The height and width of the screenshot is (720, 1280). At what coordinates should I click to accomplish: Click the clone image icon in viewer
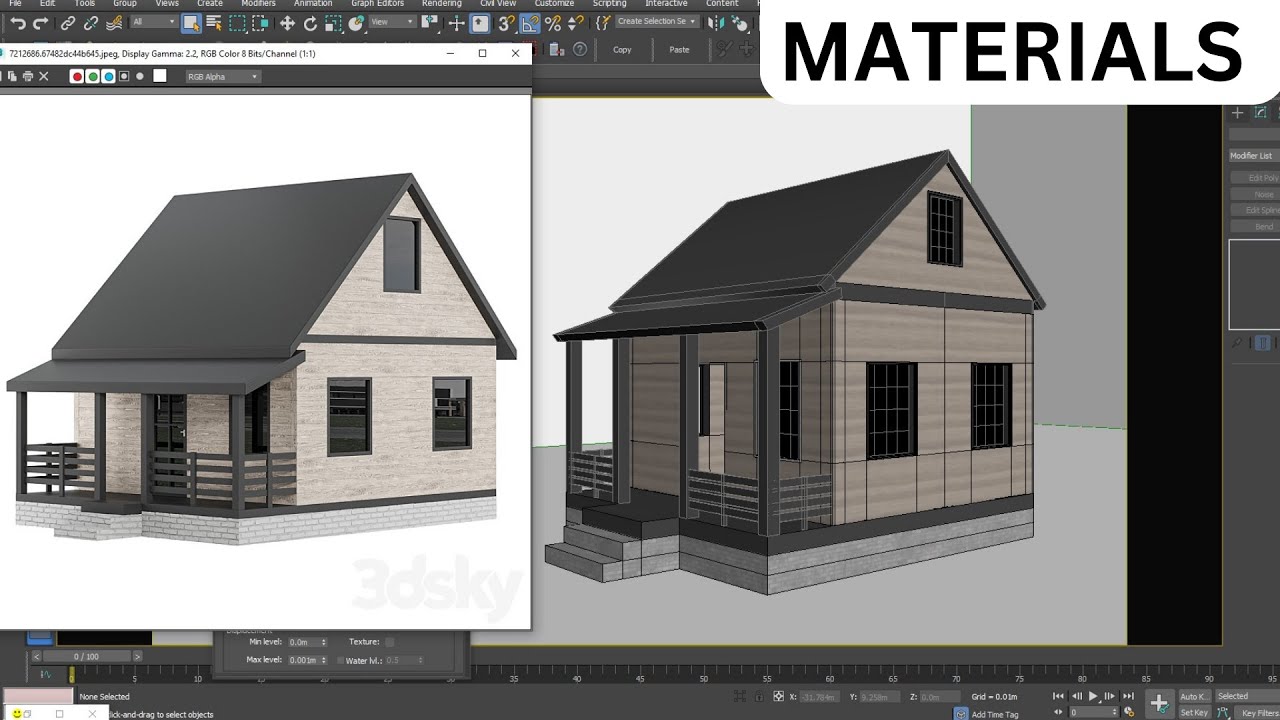point(13,77)
